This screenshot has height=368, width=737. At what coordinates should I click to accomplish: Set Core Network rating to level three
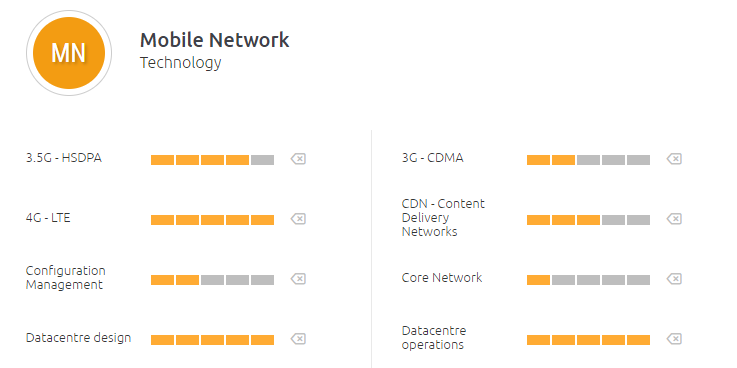pyautogui.click(x=588, y=280)
